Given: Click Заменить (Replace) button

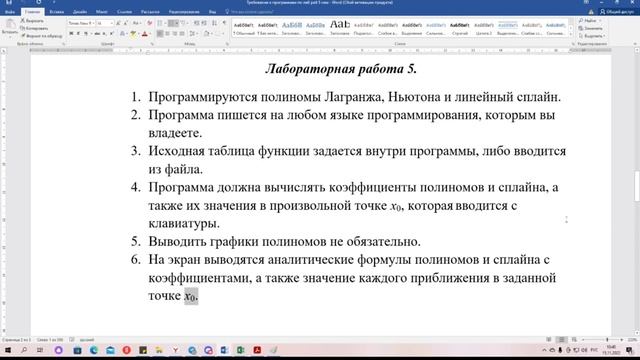Looking at the screenshot, I should 590,28.
